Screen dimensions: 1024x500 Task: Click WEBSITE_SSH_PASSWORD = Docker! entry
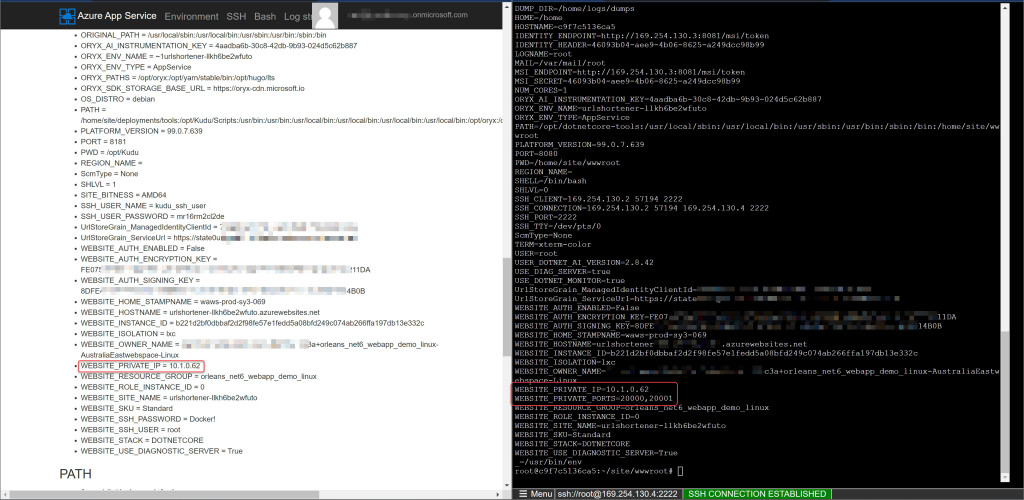148,419
